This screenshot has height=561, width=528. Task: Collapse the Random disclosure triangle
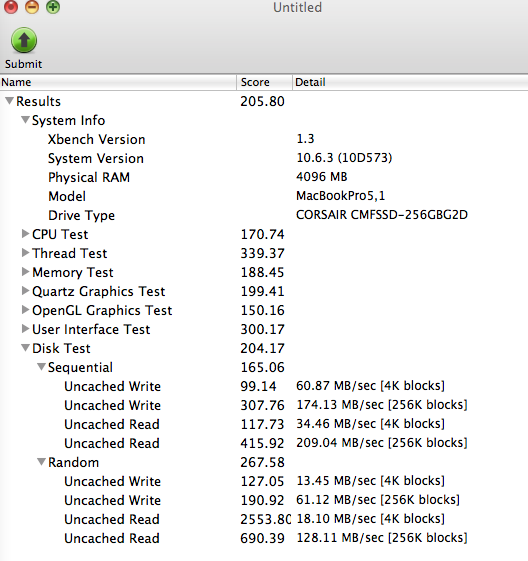[41, 462]
